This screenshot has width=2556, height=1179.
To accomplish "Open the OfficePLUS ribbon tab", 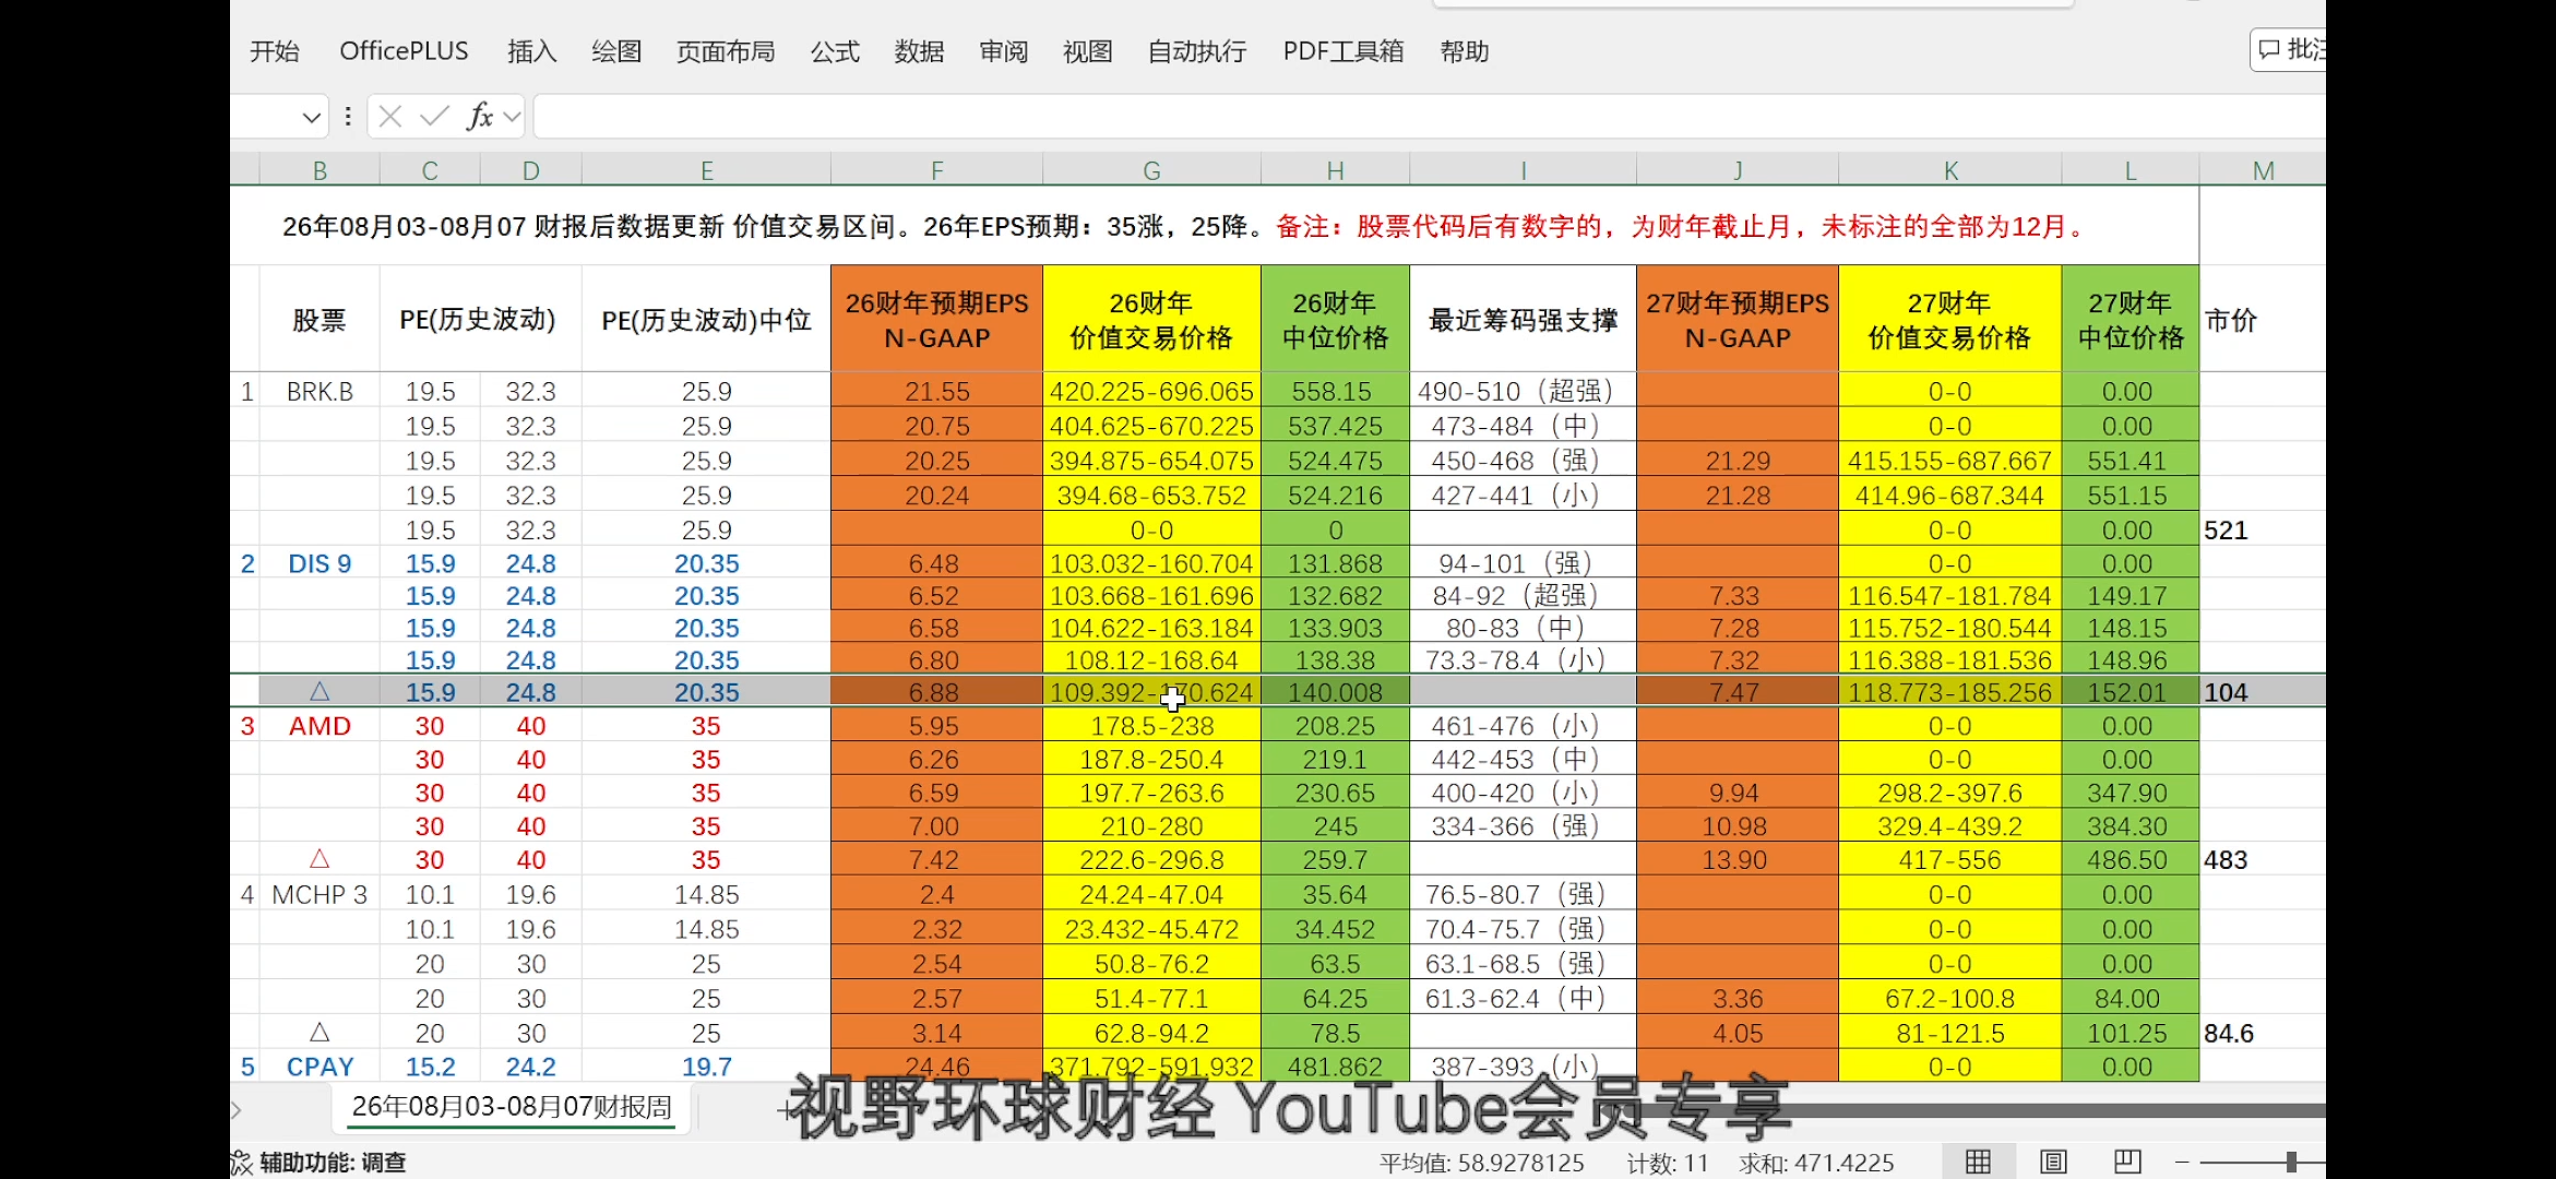I will pos(404,51).
